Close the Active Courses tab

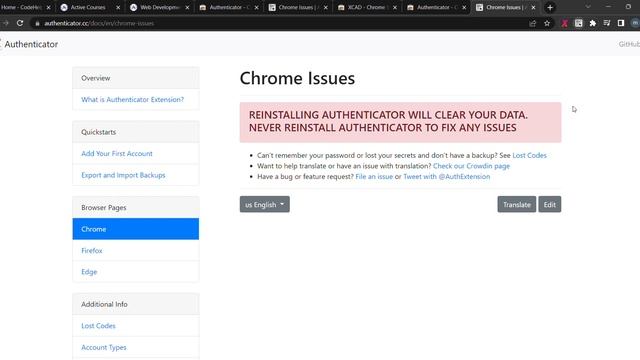(x=118, y=7)
